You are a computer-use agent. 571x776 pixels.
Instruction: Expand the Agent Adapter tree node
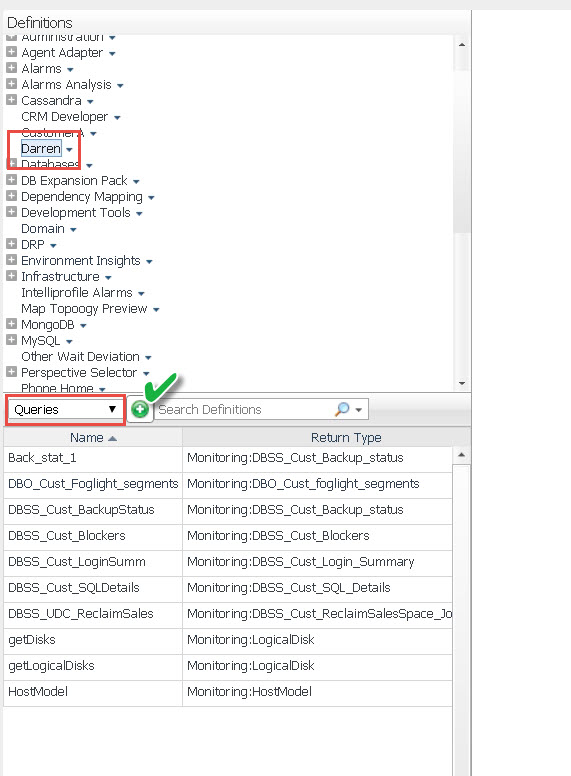(12, 52)
